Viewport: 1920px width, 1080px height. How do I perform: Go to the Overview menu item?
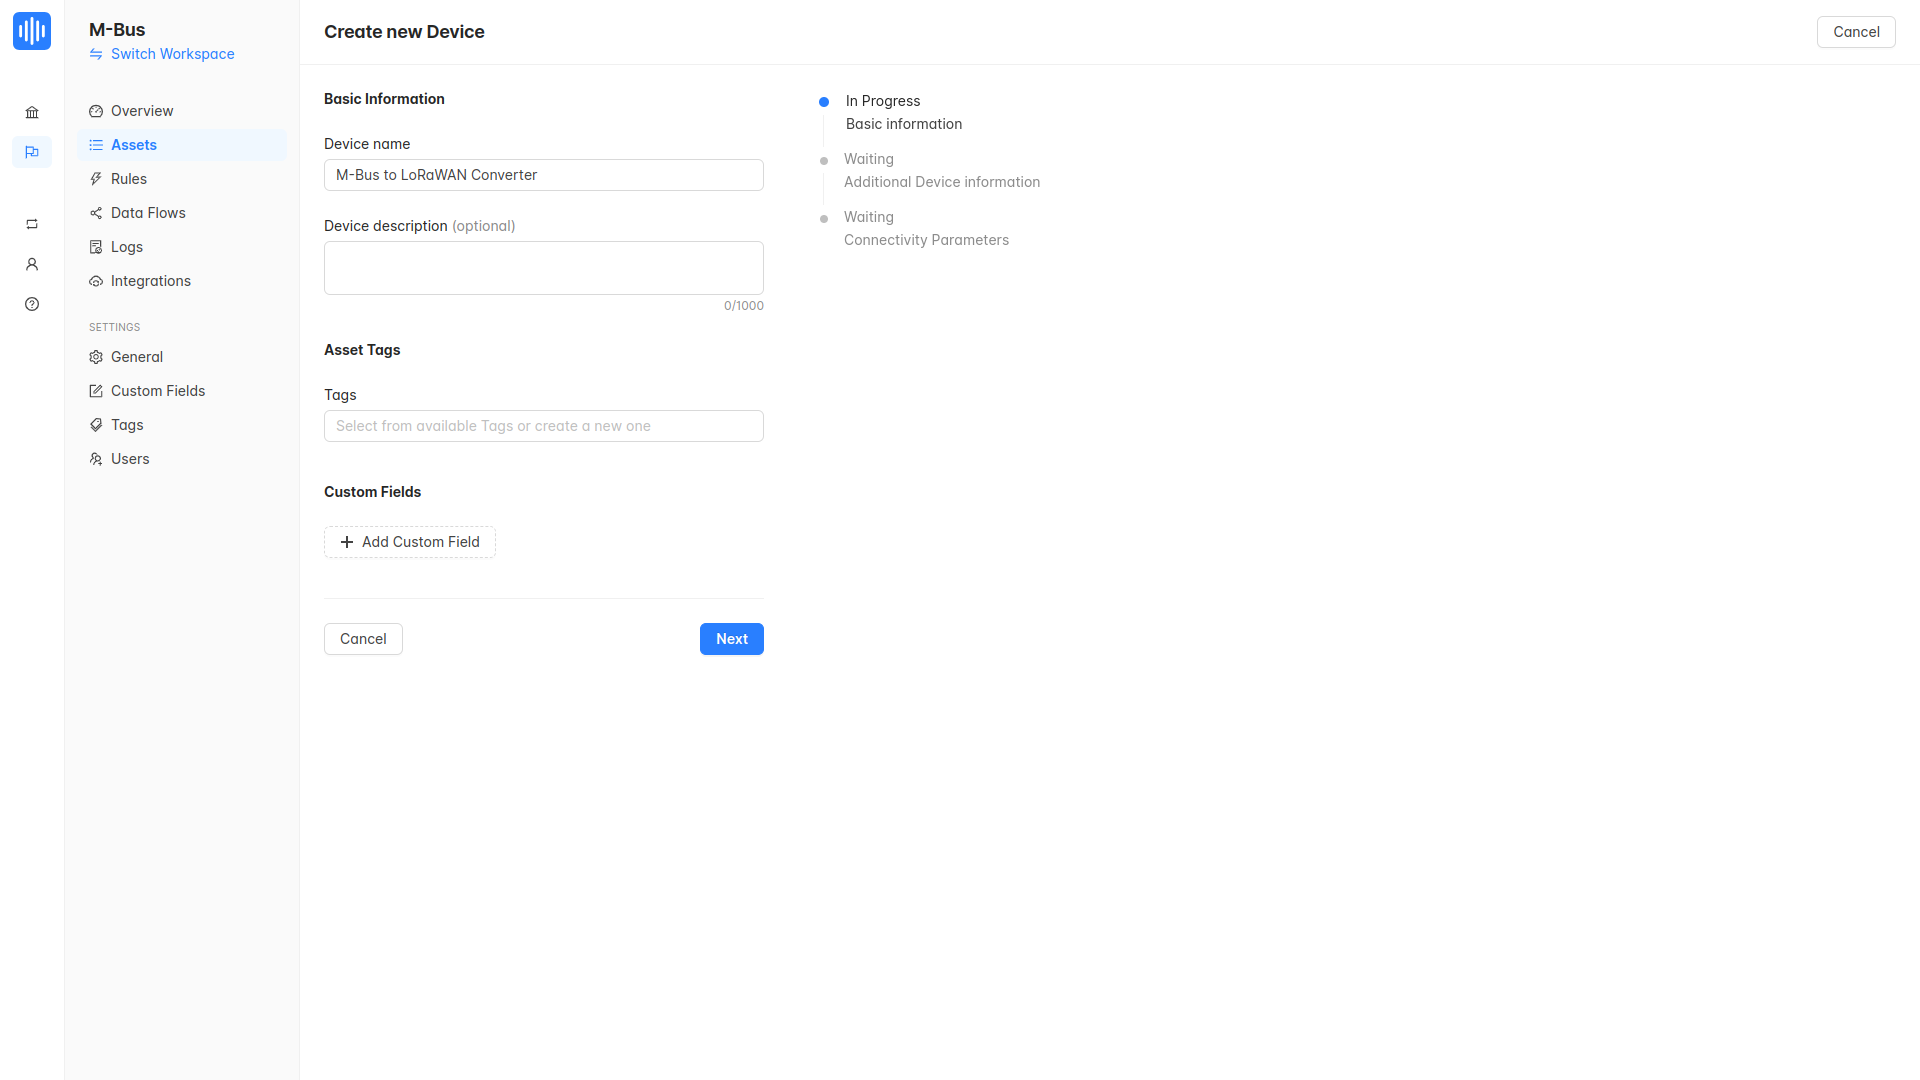(x=142, y=111)
